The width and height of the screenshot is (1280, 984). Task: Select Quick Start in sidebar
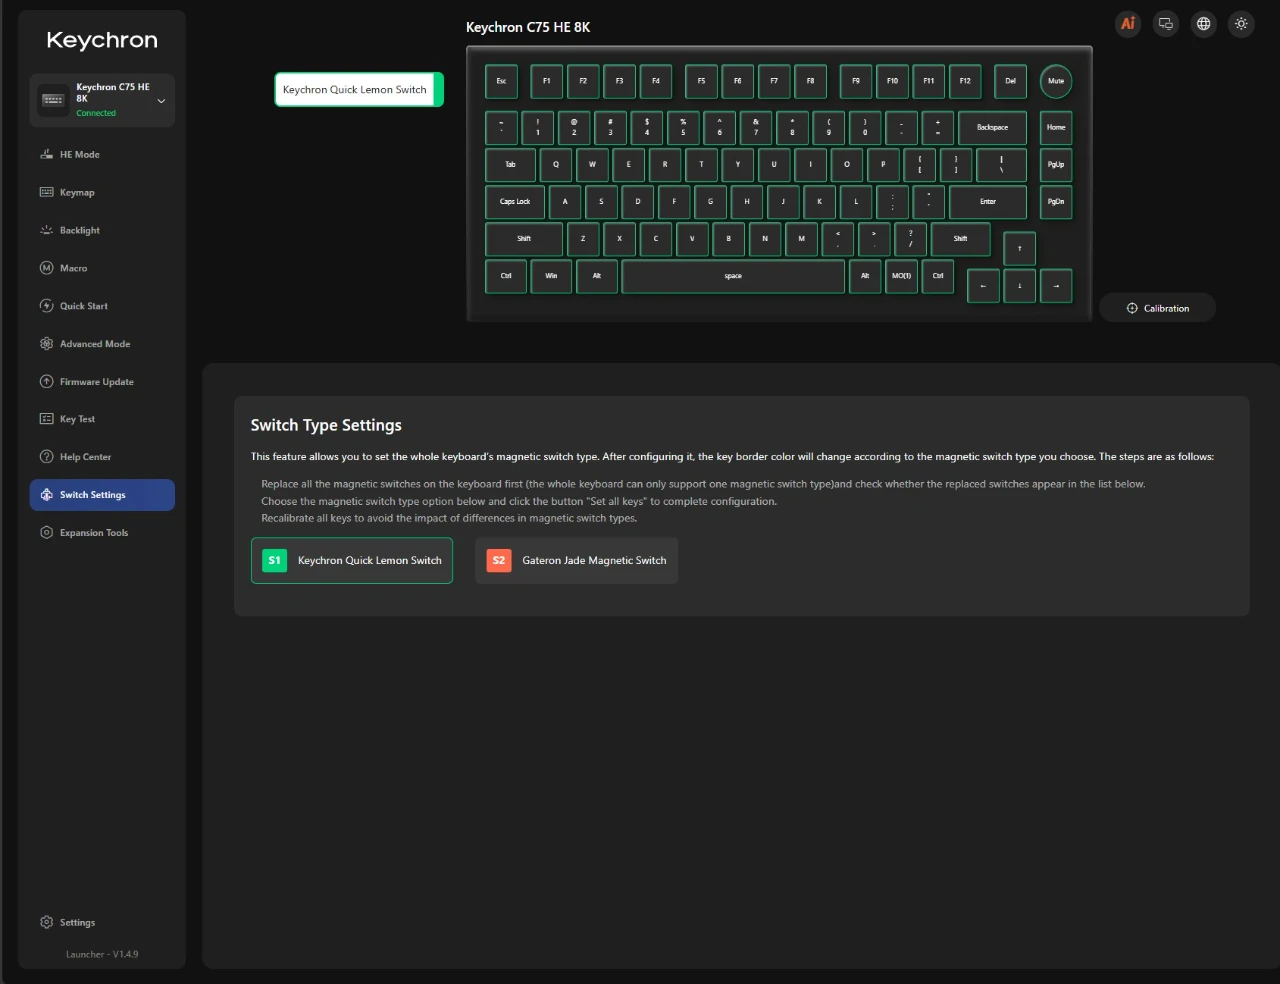102,306
